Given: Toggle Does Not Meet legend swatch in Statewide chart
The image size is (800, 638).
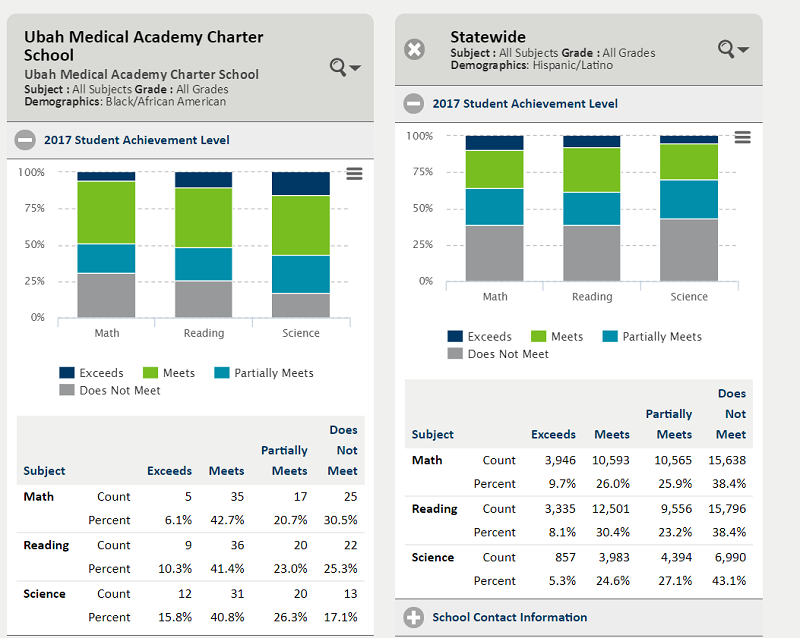Looking at the screenshot, I should (455, 353).
